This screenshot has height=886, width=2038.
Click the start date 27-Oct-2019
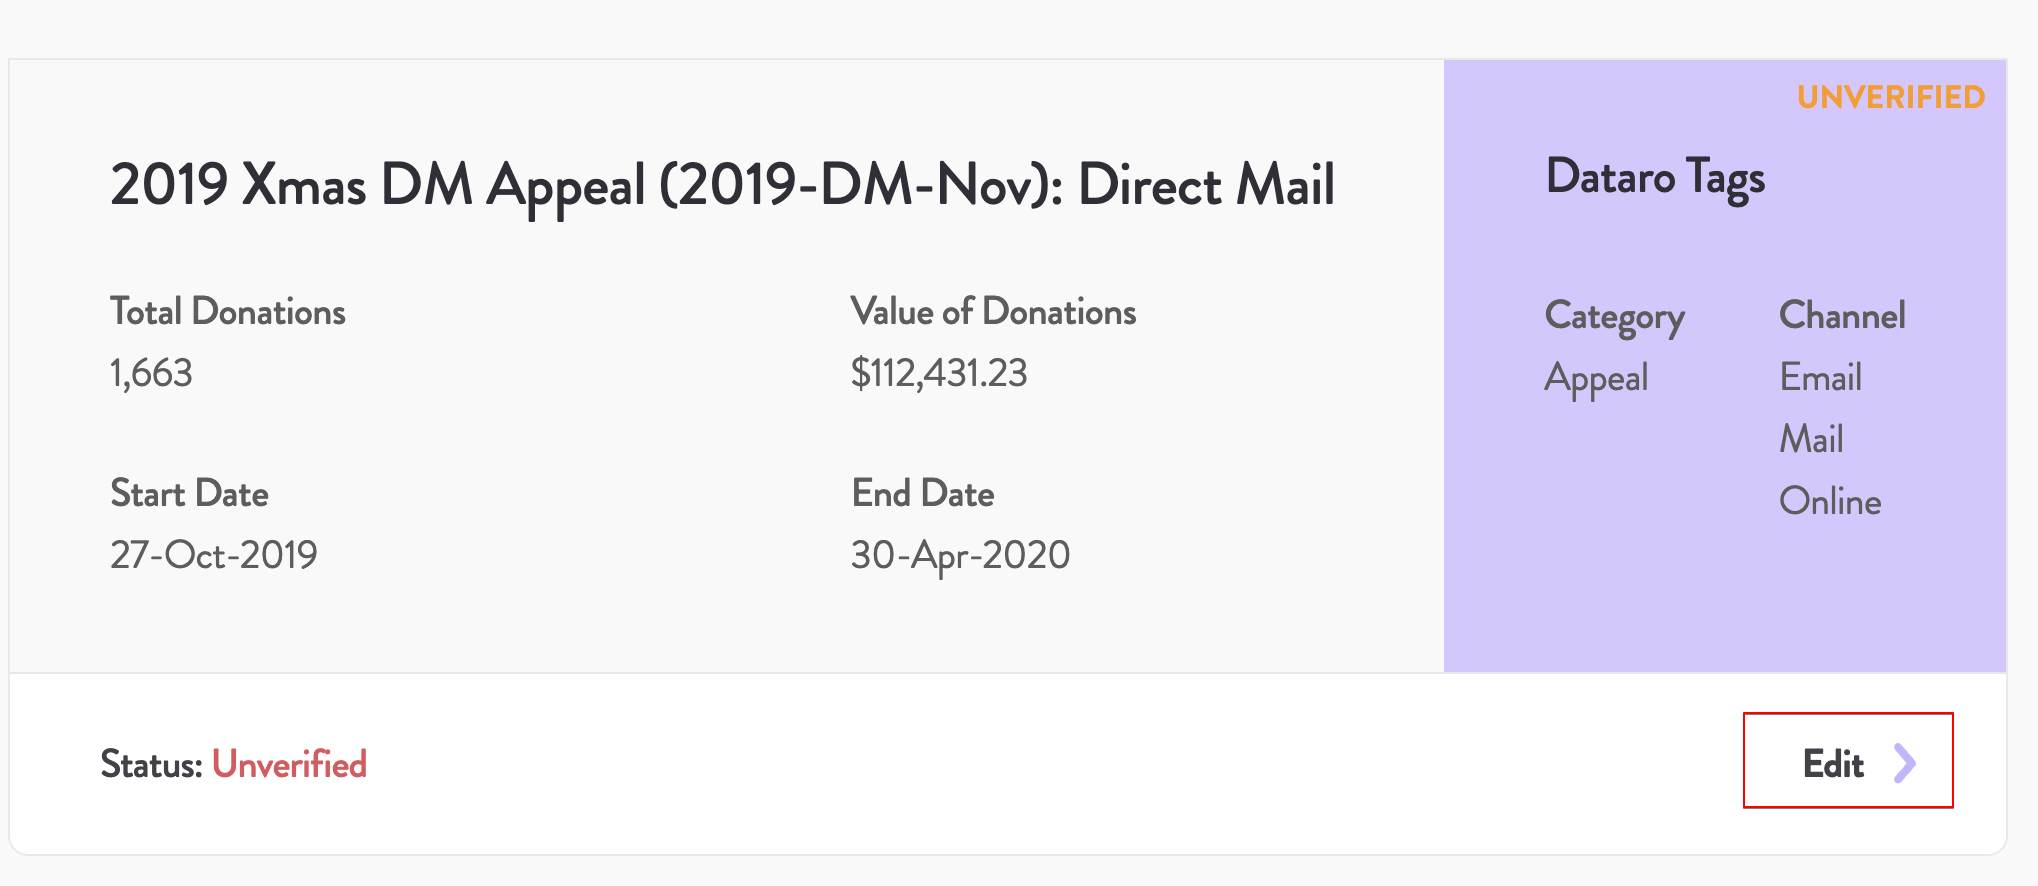pyautogui.click(x=213, y=555)
